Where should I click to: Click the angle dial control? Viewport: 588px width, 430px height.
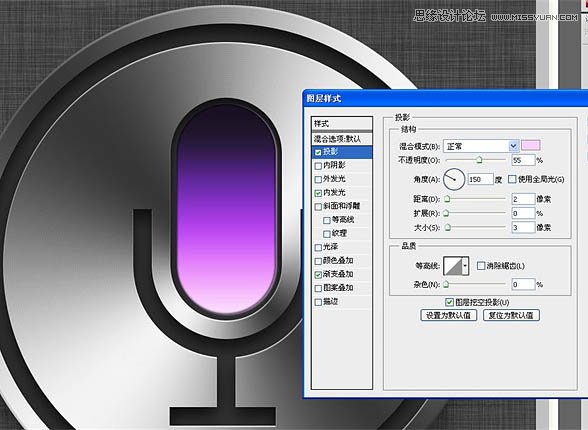coord(454,179)
